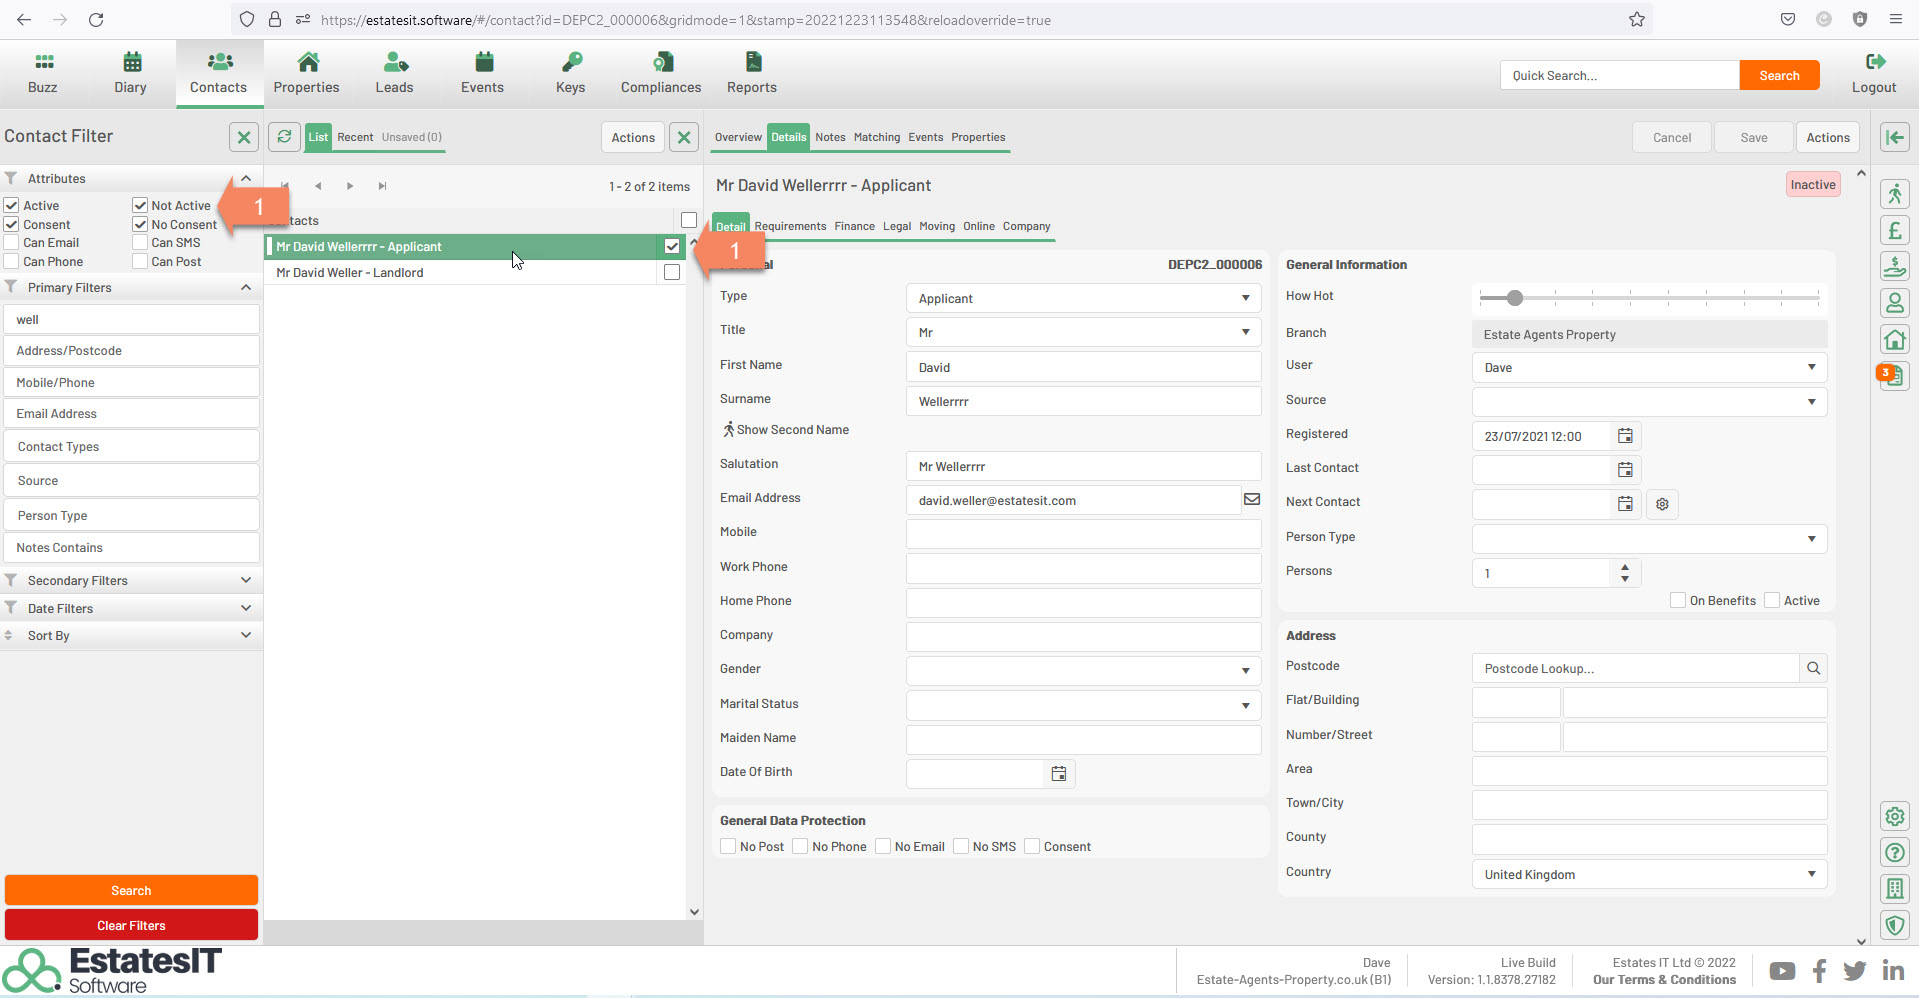1919x998 pixels.
Task: Open the Country dropdown showing United Kingdom
Action: pos(1648,875)
